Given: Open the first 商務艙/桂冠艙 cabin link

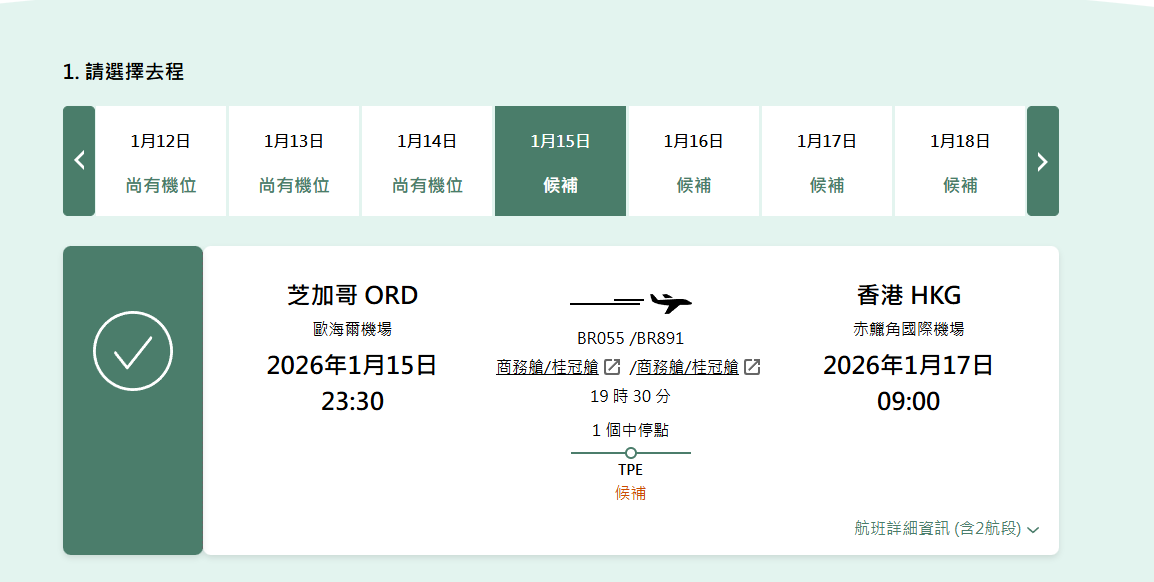Looking at the screenshot, I should 547,367.
